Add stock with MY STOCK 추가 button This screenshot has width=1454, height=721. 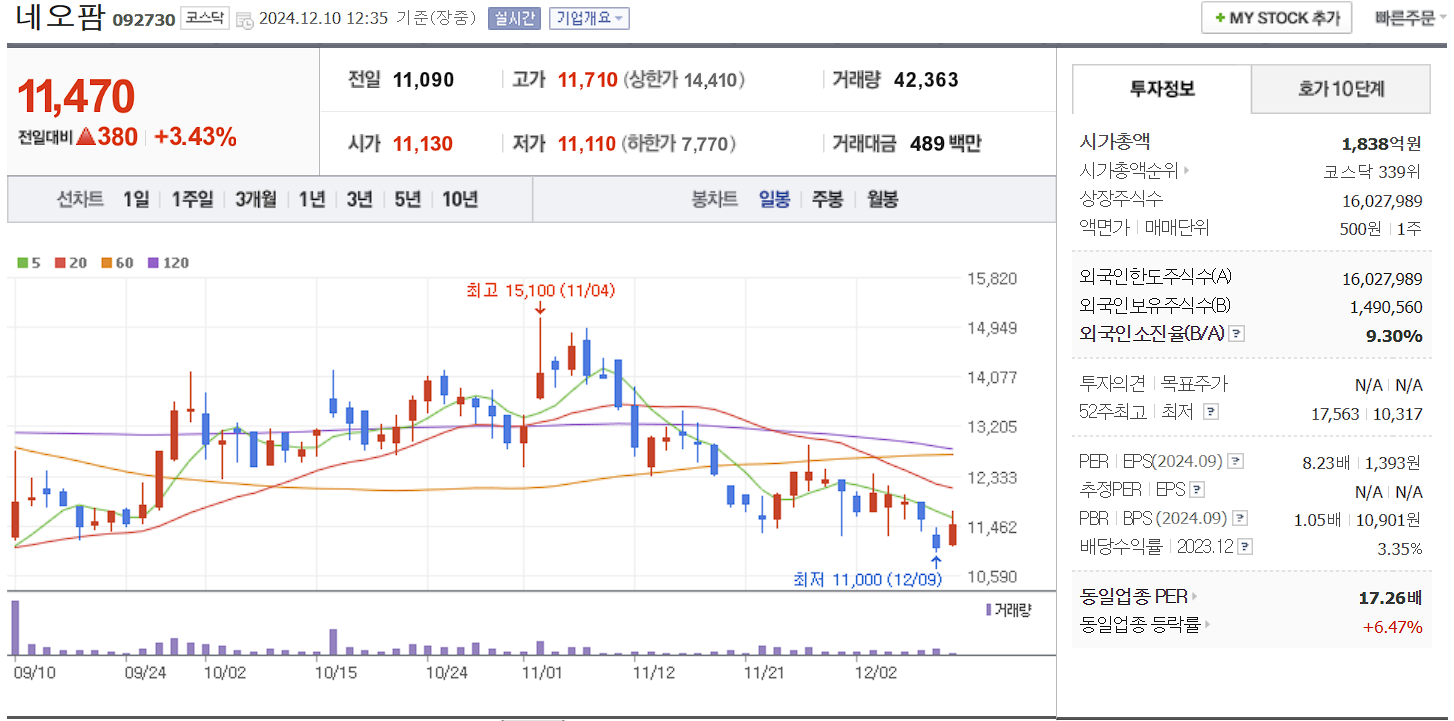1276,17
